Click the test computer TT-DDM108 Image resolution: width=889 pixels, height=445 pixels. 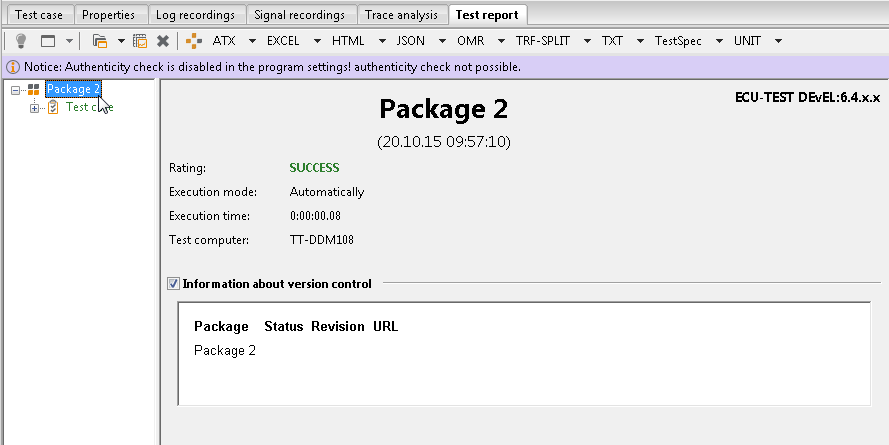(321, 240)
